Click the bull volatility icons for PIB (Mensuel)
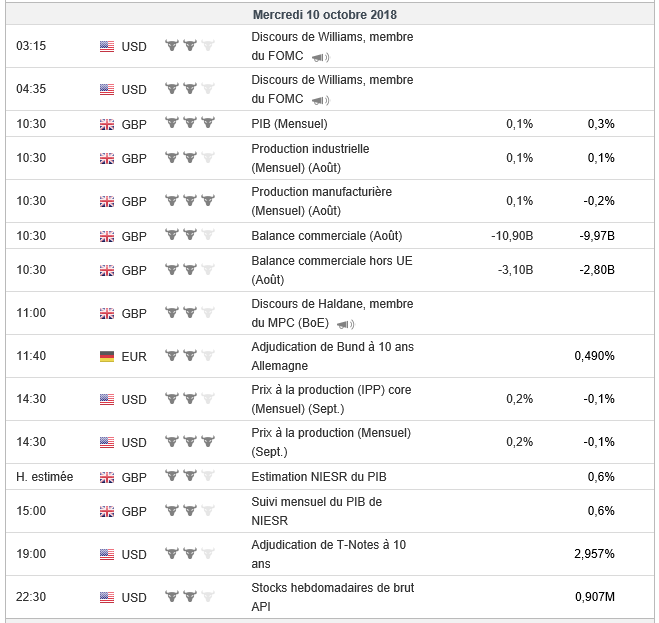This screenshot has width=659, height=623. pyautogui.click(x=190, y=124)
